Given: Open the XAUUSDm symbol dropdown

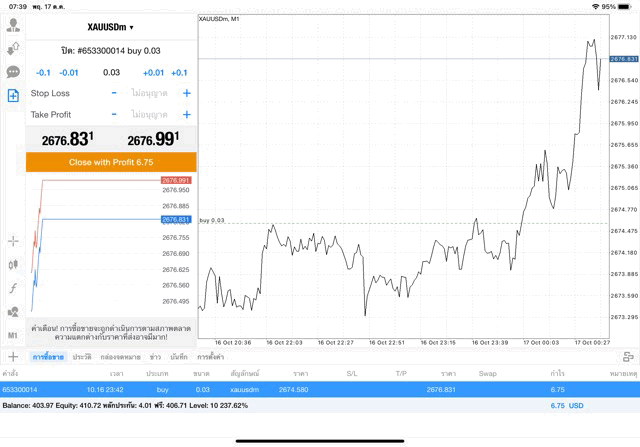Looking at the screenshot, I should pyautogui.click(x=110, y=27).
